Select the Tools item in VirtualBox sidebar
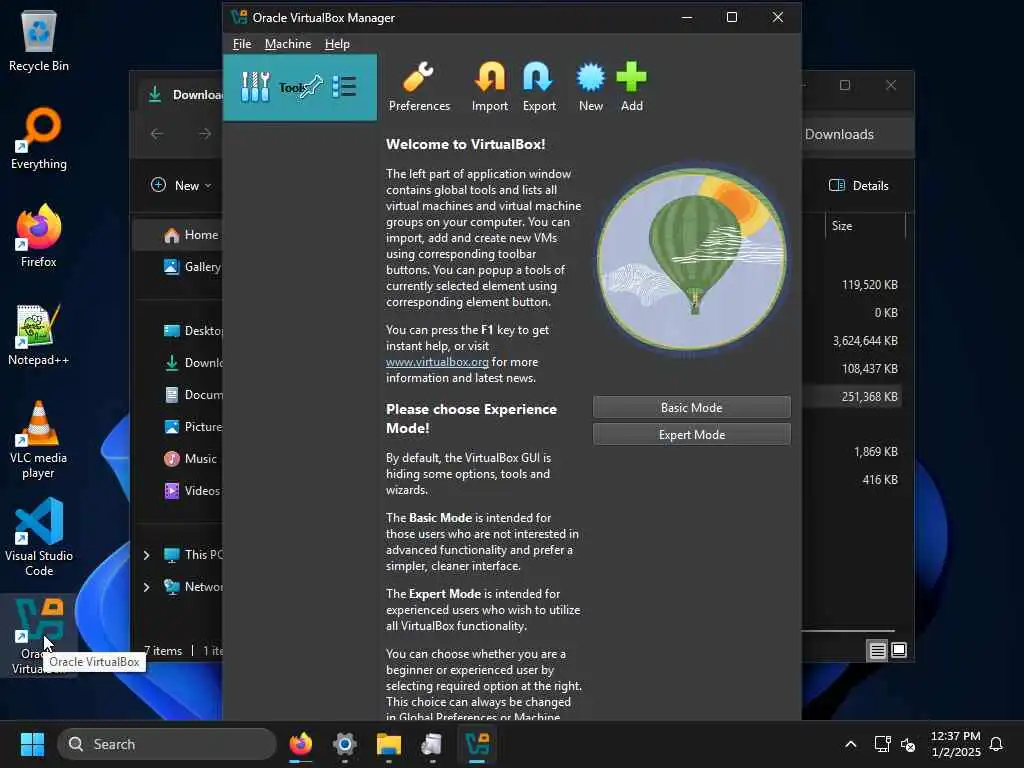 coord(300,87)
